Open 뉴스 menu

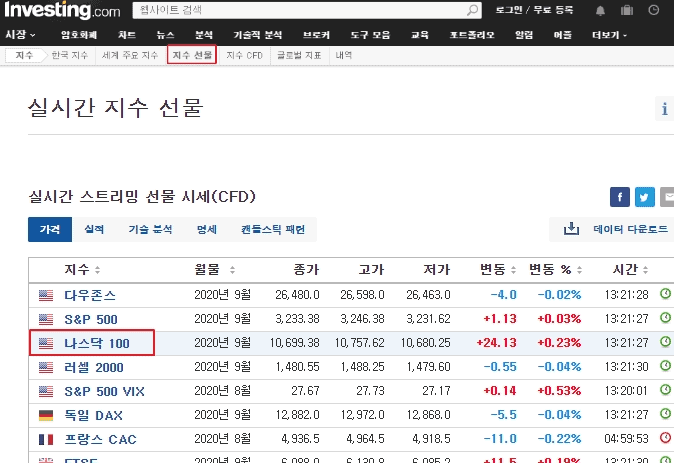click(165, 35)
